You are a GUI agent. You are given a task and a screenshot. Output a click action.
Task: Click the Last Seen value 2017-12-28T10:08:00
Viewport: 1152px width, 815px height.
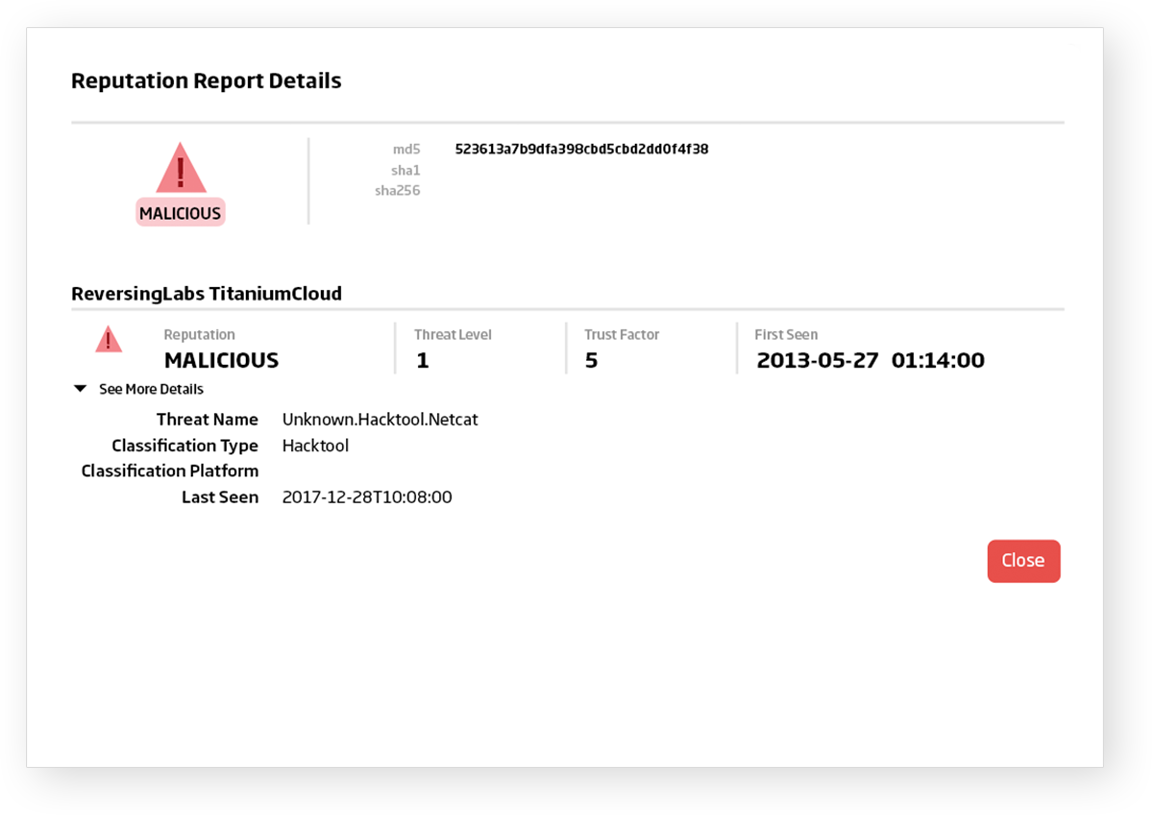click(x=367, y=497)
